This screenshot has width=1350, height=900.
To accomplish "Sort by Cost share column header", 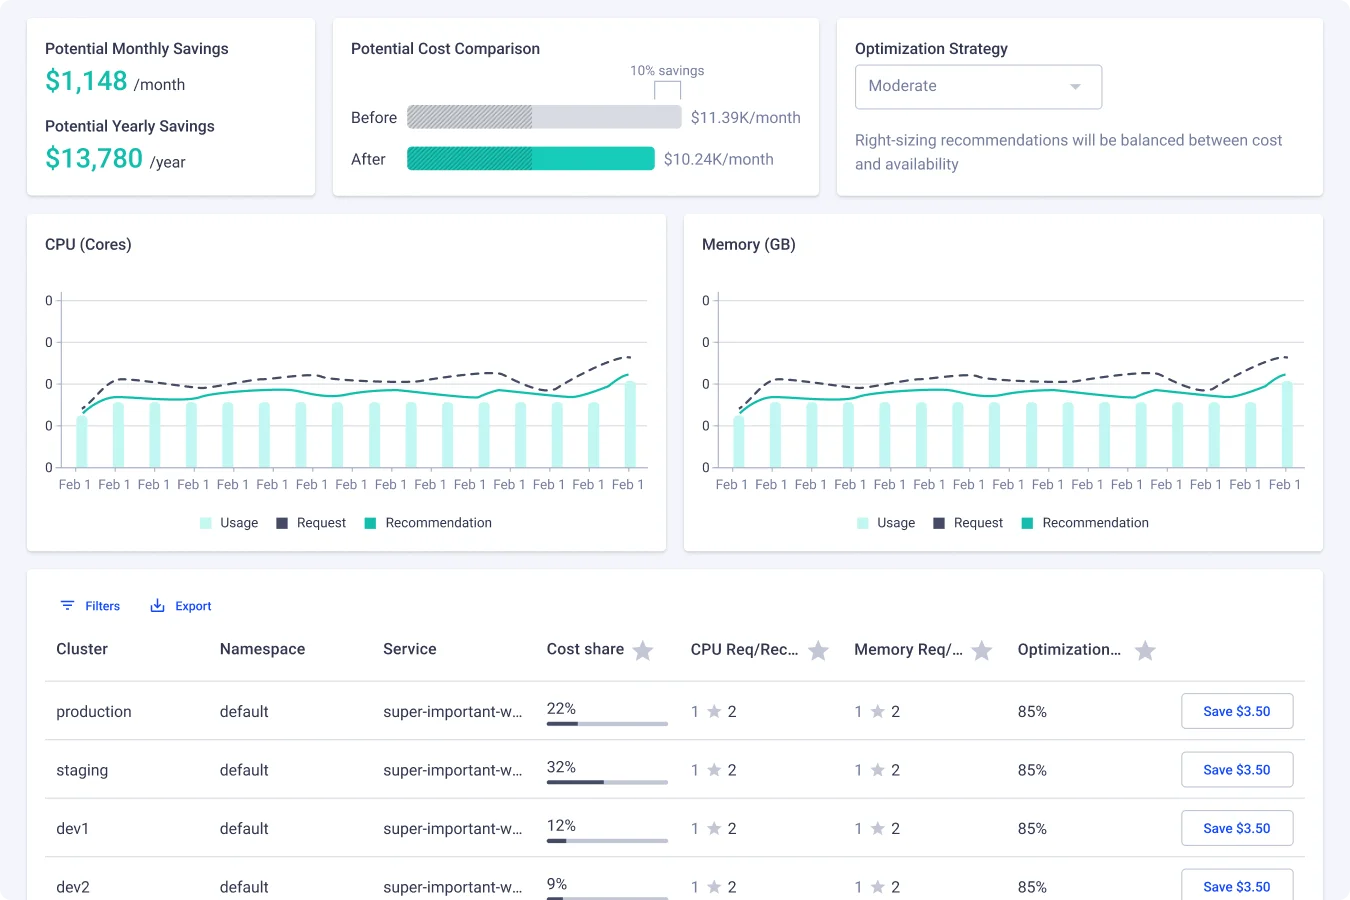I will 585,649.
